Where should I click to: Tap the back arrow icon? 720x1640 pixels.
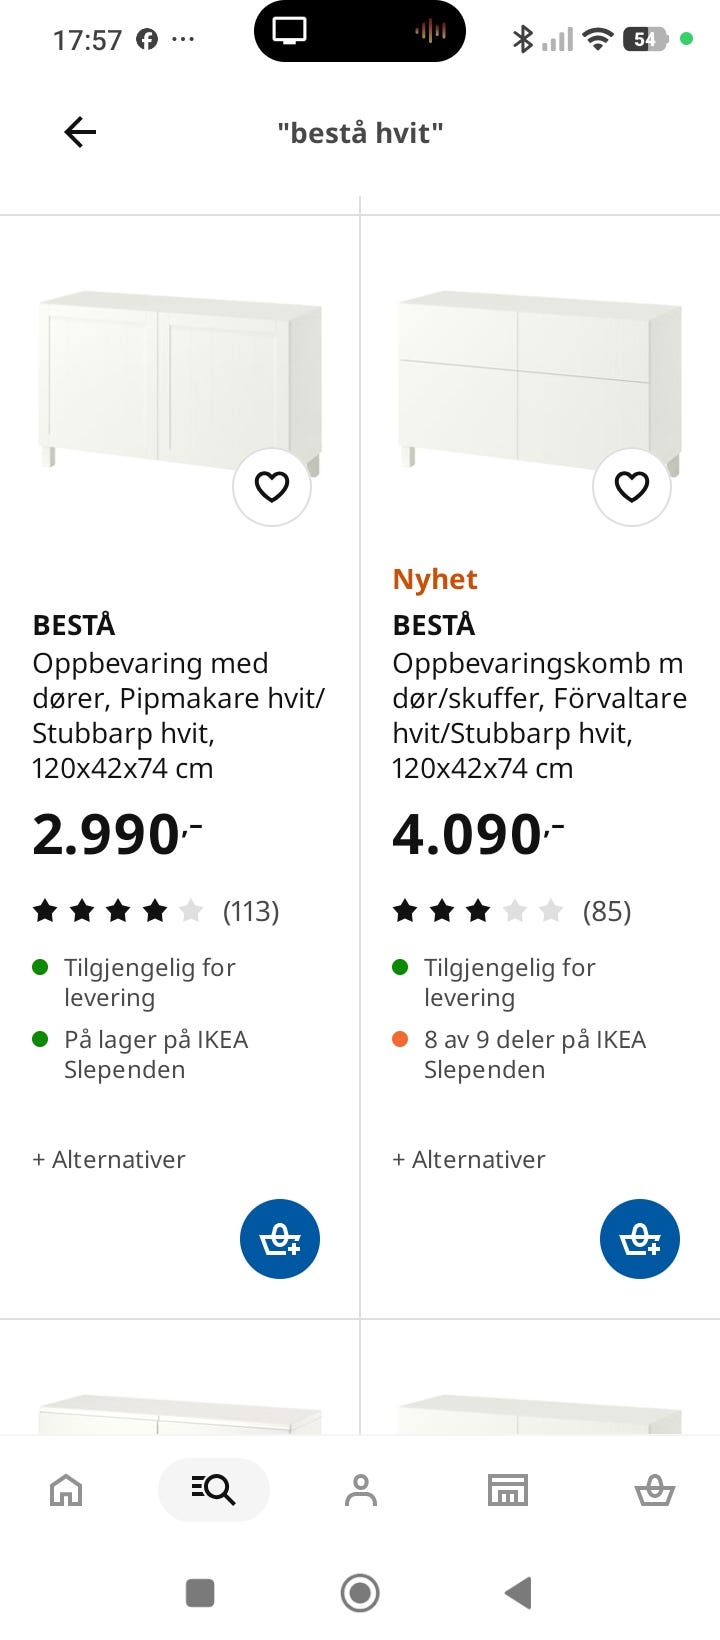[x=80, y=132]
